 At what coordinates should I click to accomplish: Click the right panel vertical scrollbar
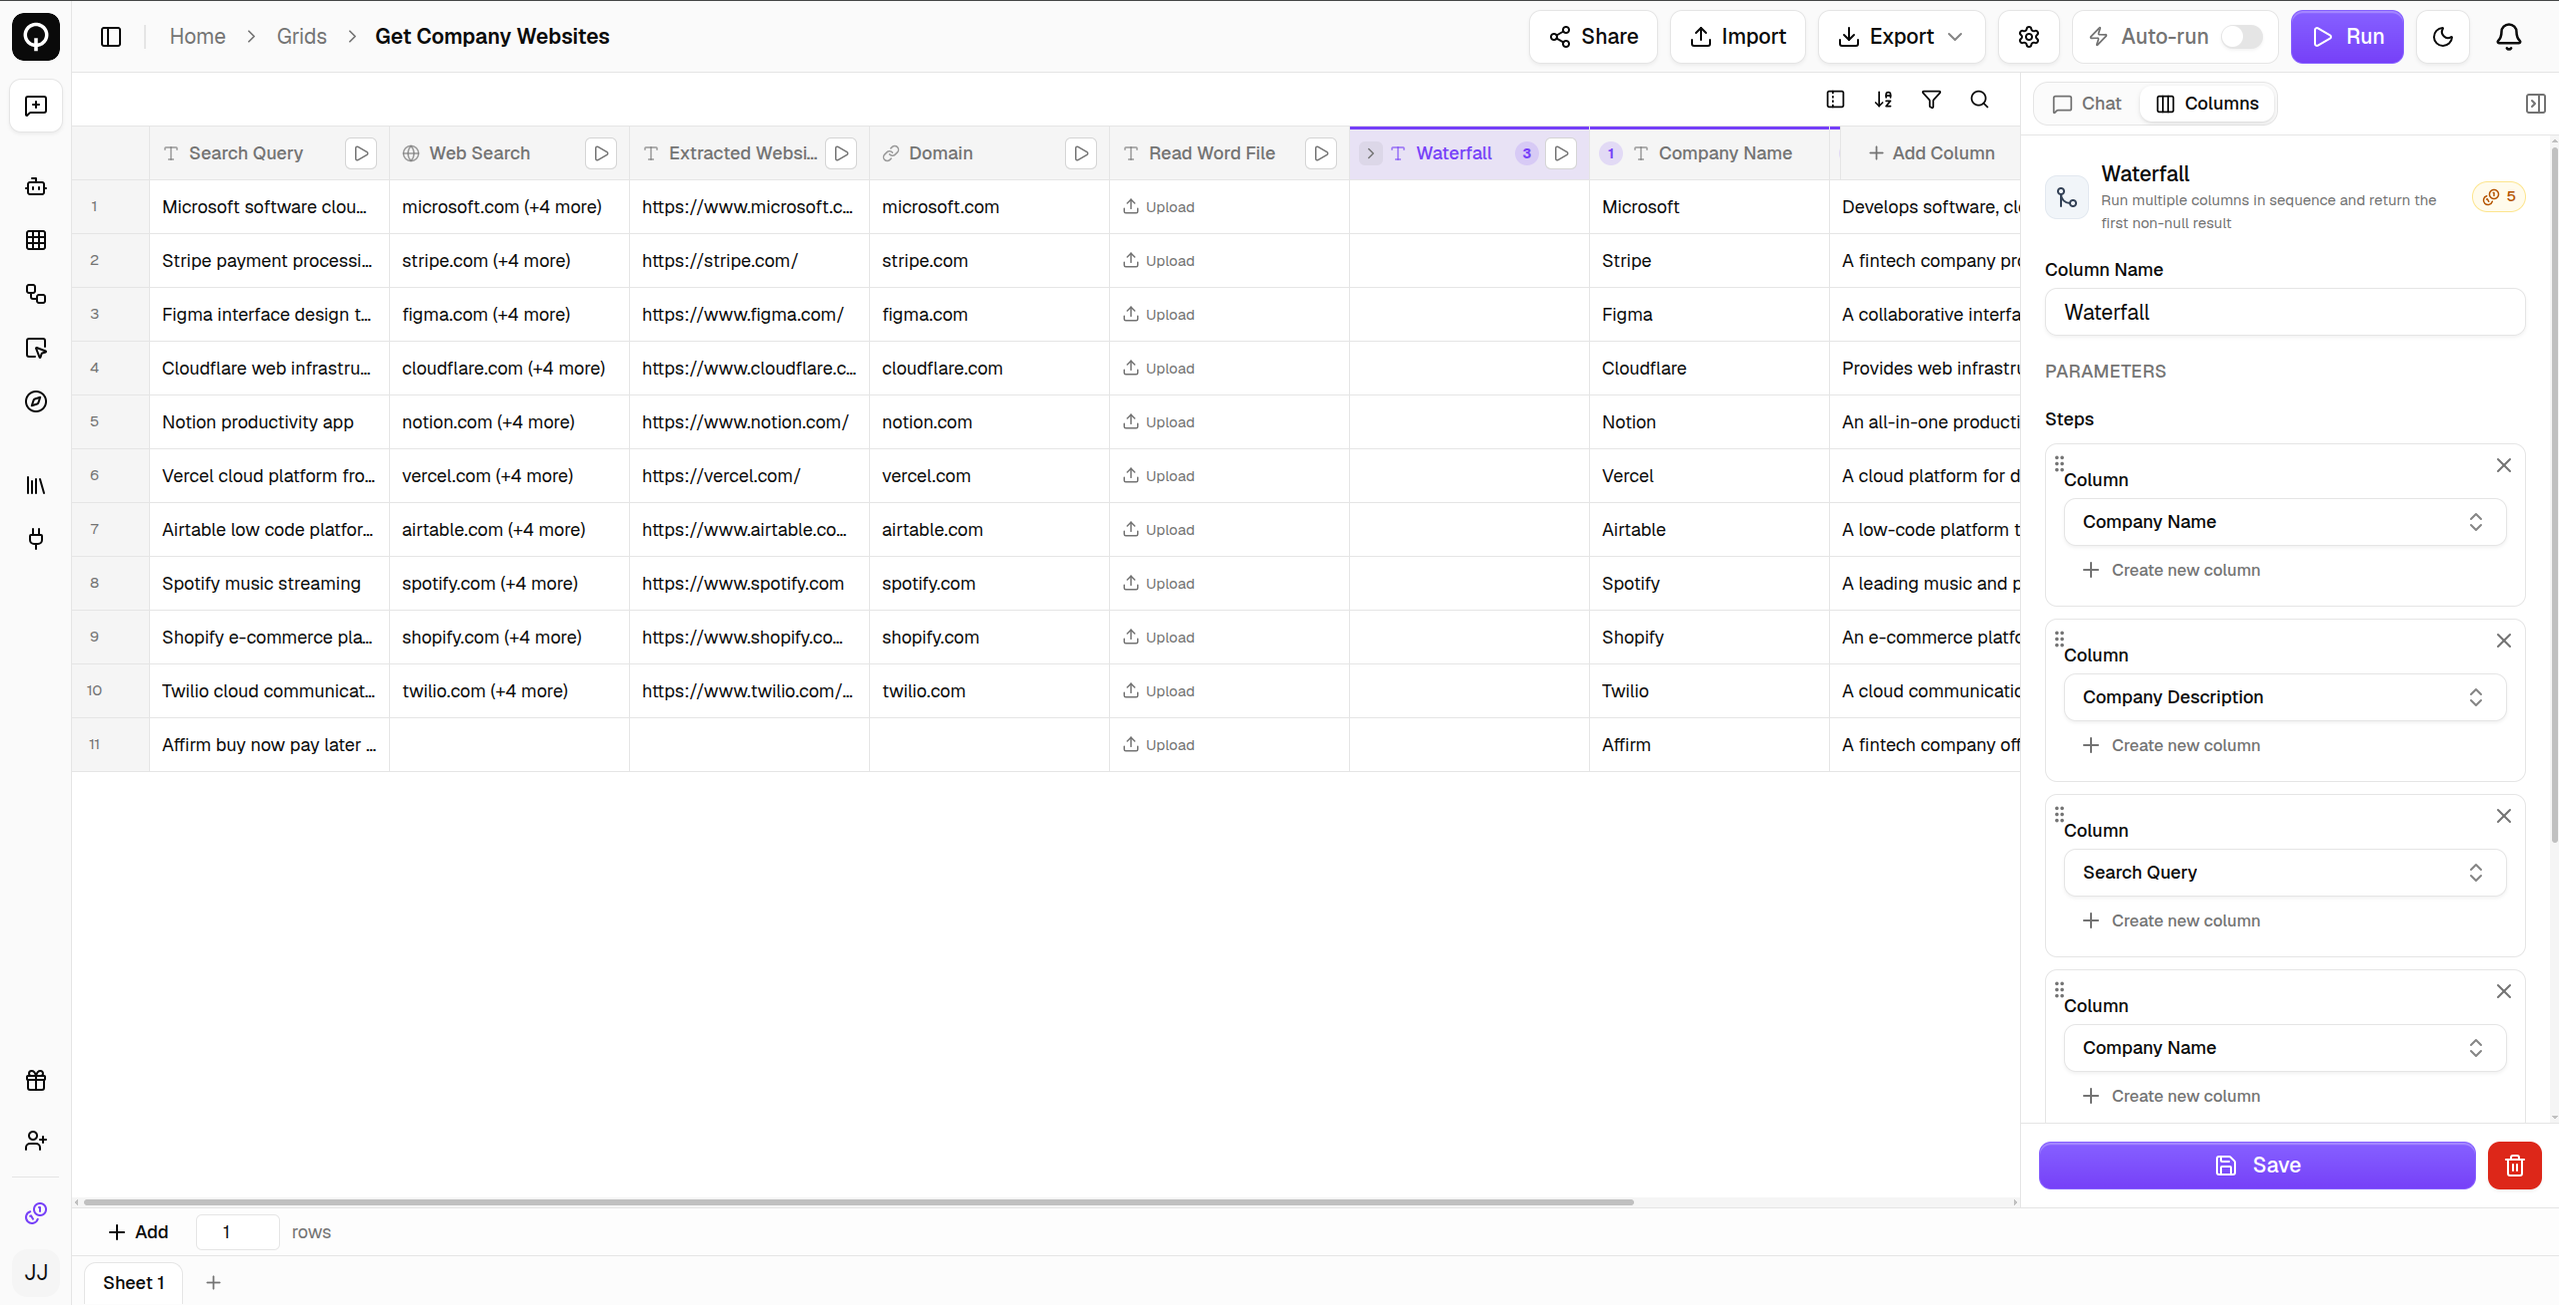[2554, 495]
